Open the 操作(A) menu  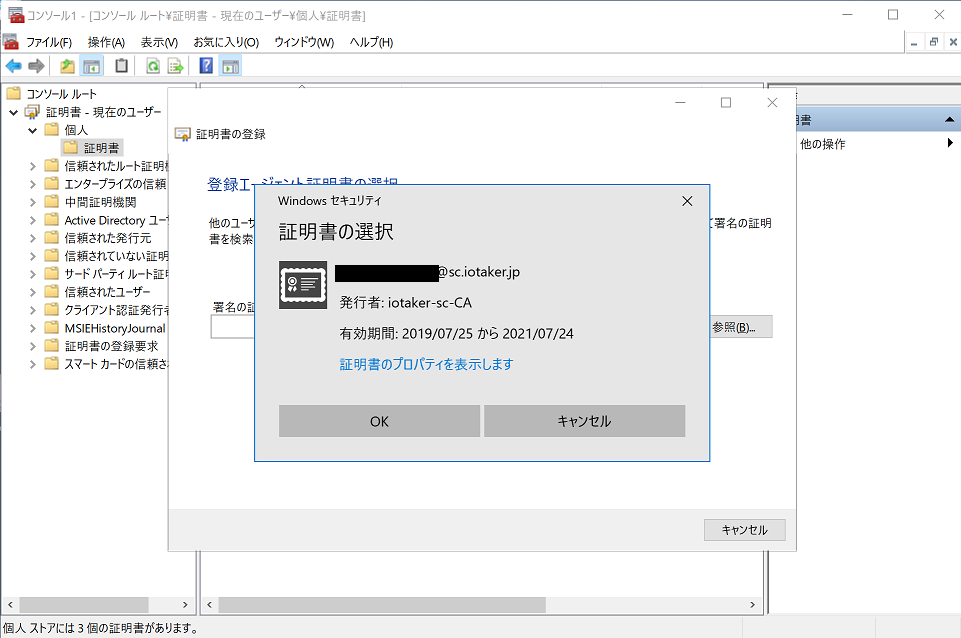106,42
